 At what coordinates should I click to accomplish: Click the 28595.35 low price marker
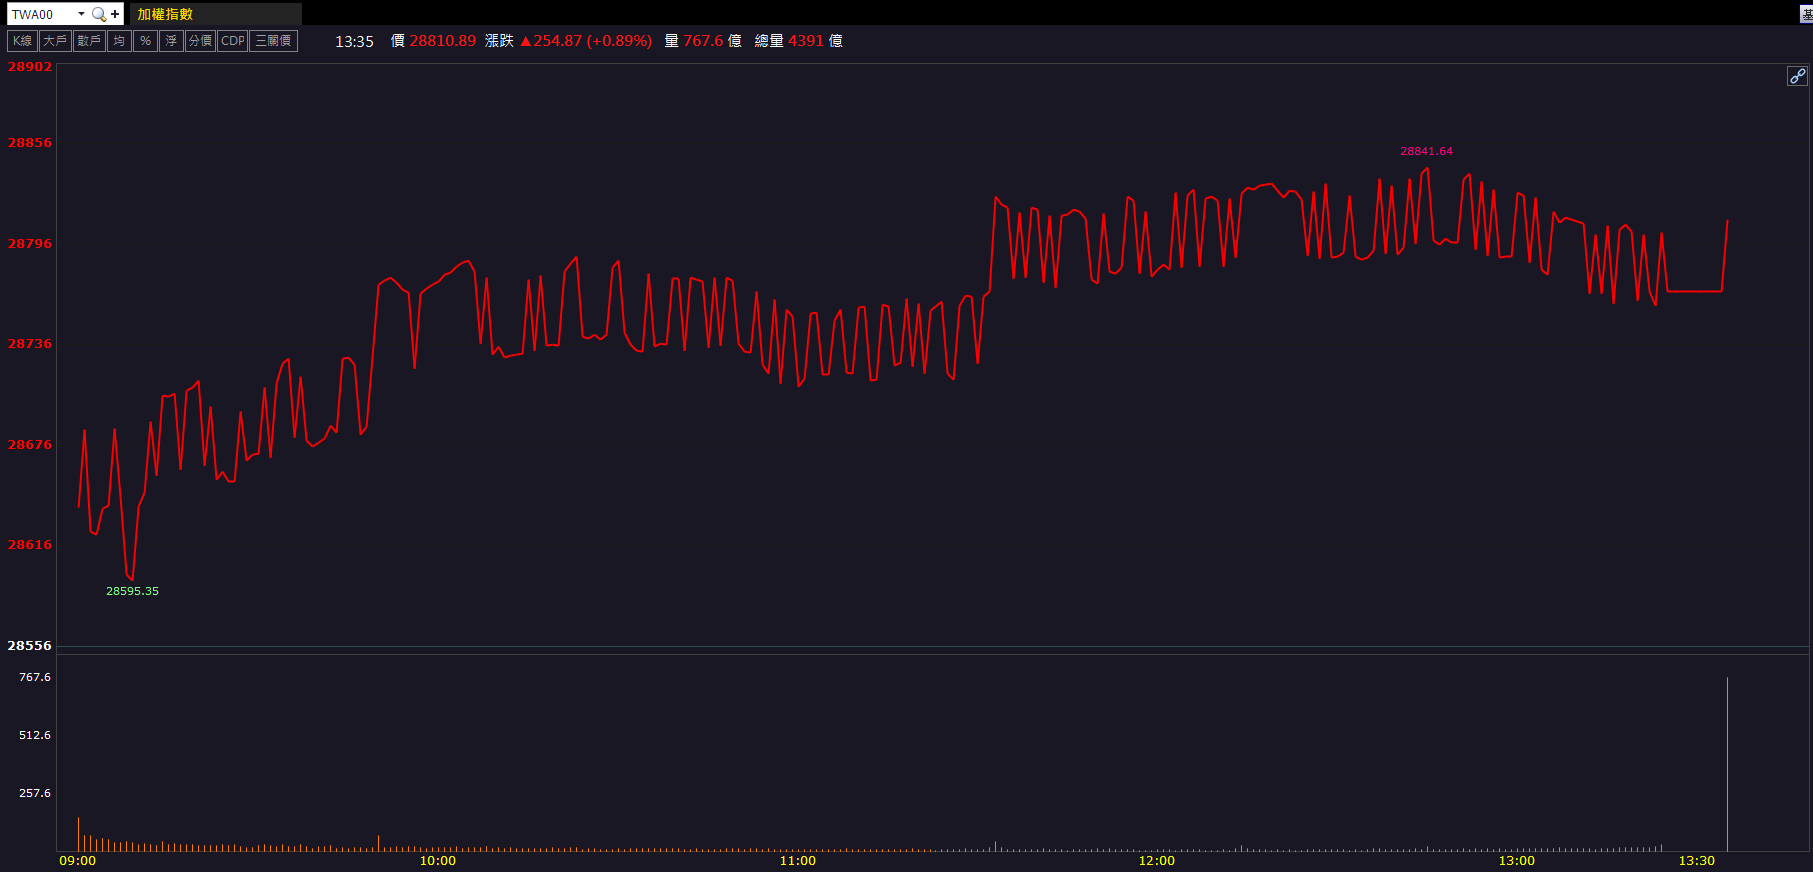132,591
